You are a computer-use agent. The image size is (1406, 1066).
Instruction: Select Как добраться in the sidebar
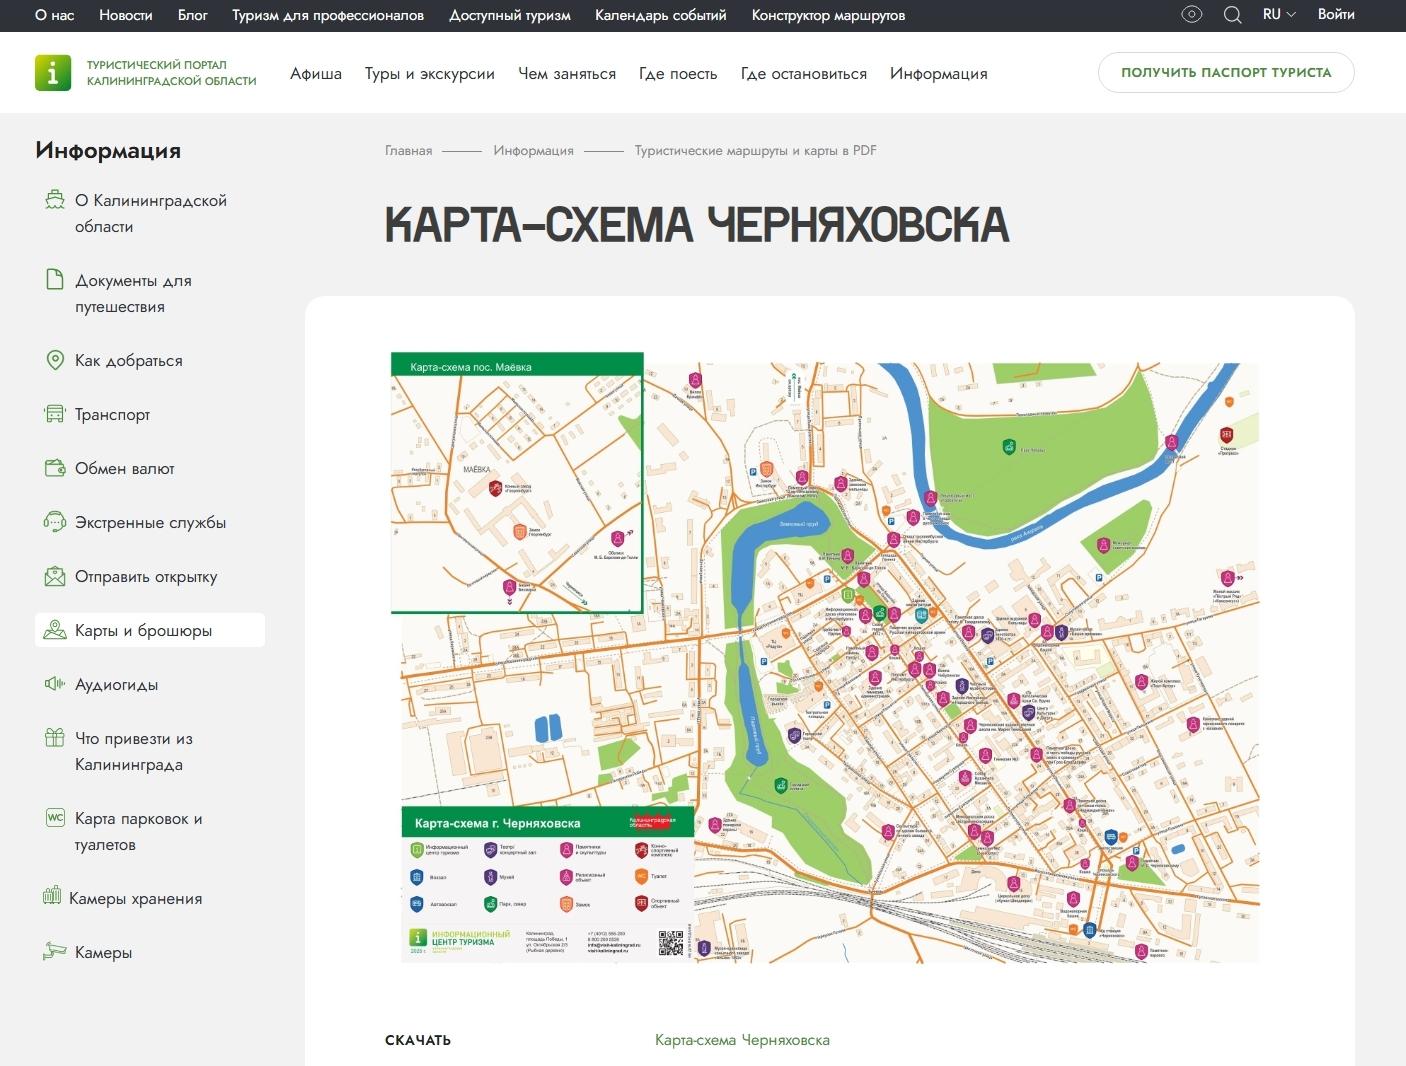click(x=129, y=361)
